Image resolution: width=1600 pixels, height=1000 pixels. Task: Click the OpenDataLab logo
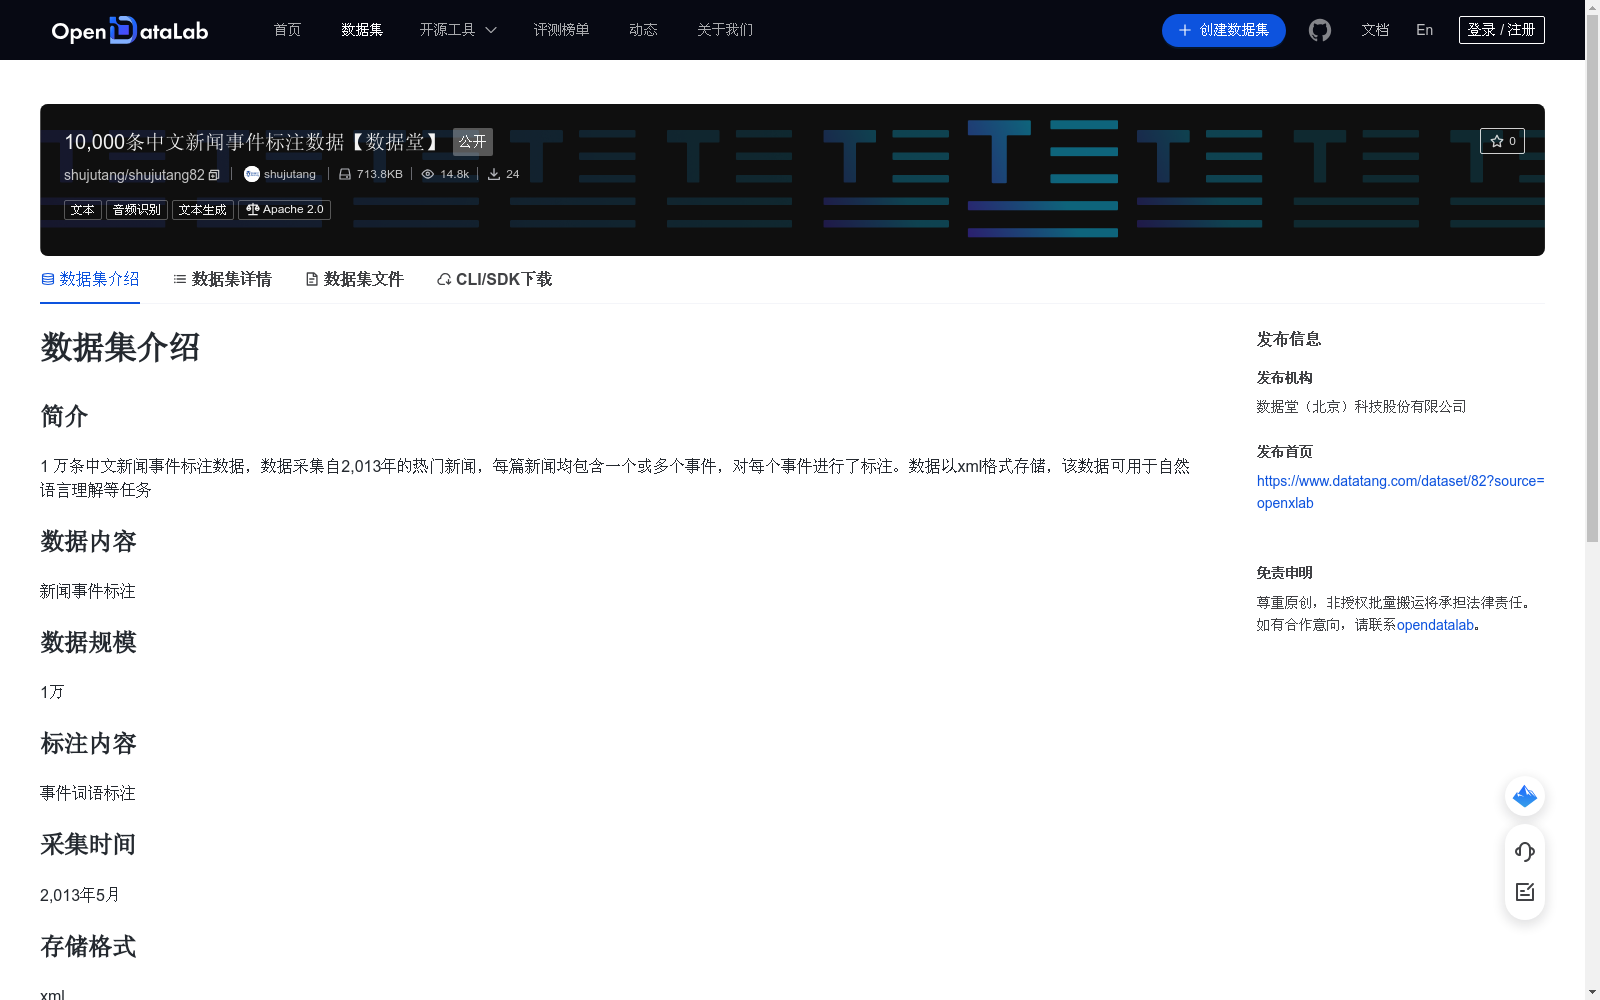130,30
